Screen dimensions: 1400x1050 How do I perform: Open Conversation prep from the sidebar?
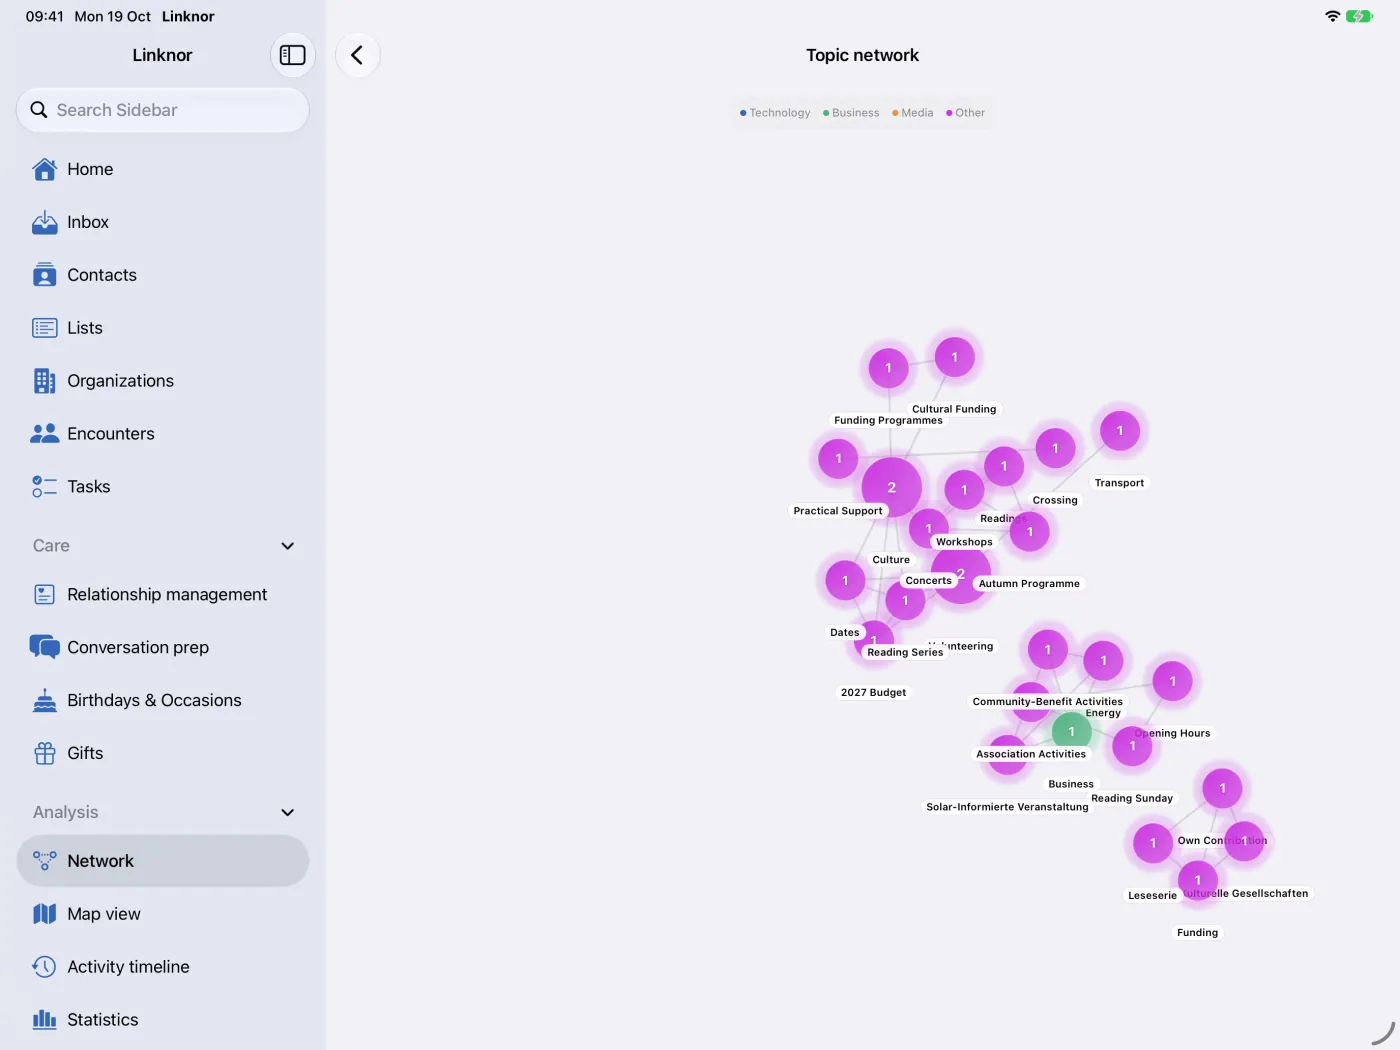pos(163,647)
